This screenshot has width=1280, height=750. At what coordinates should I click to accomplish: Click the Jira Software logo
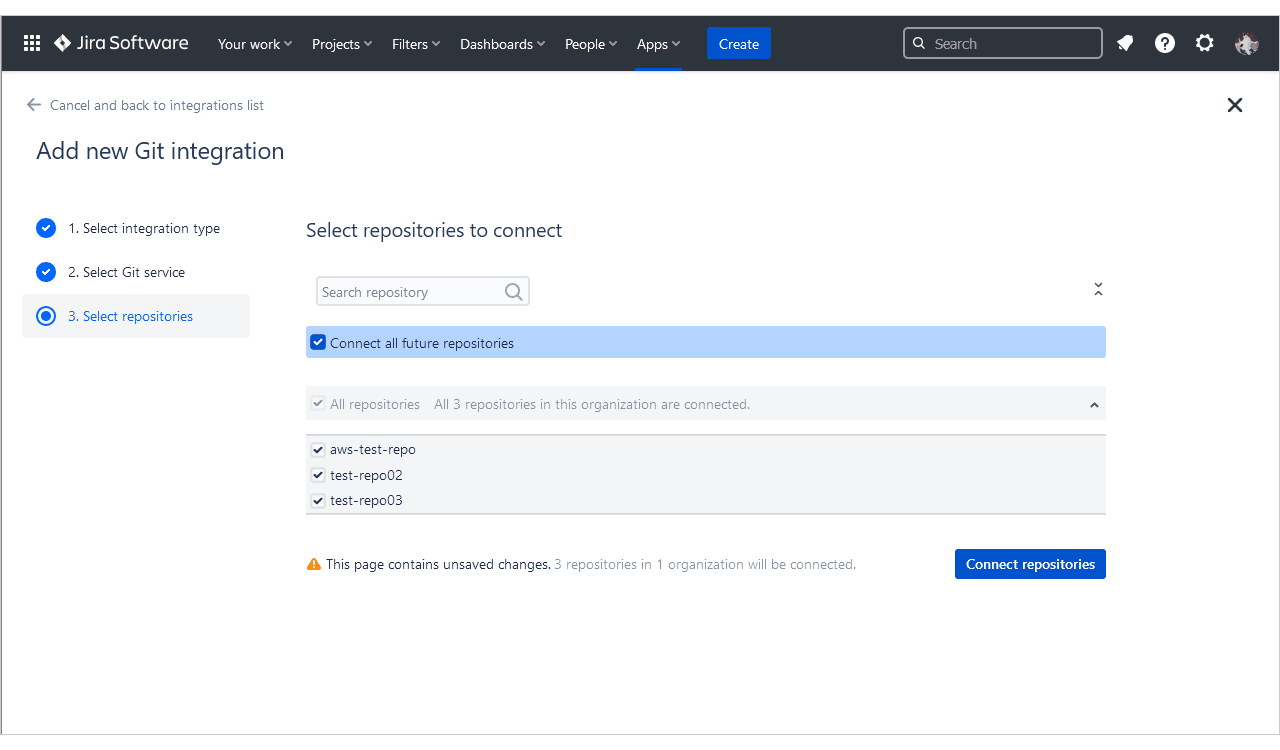[x=121, y=43]
